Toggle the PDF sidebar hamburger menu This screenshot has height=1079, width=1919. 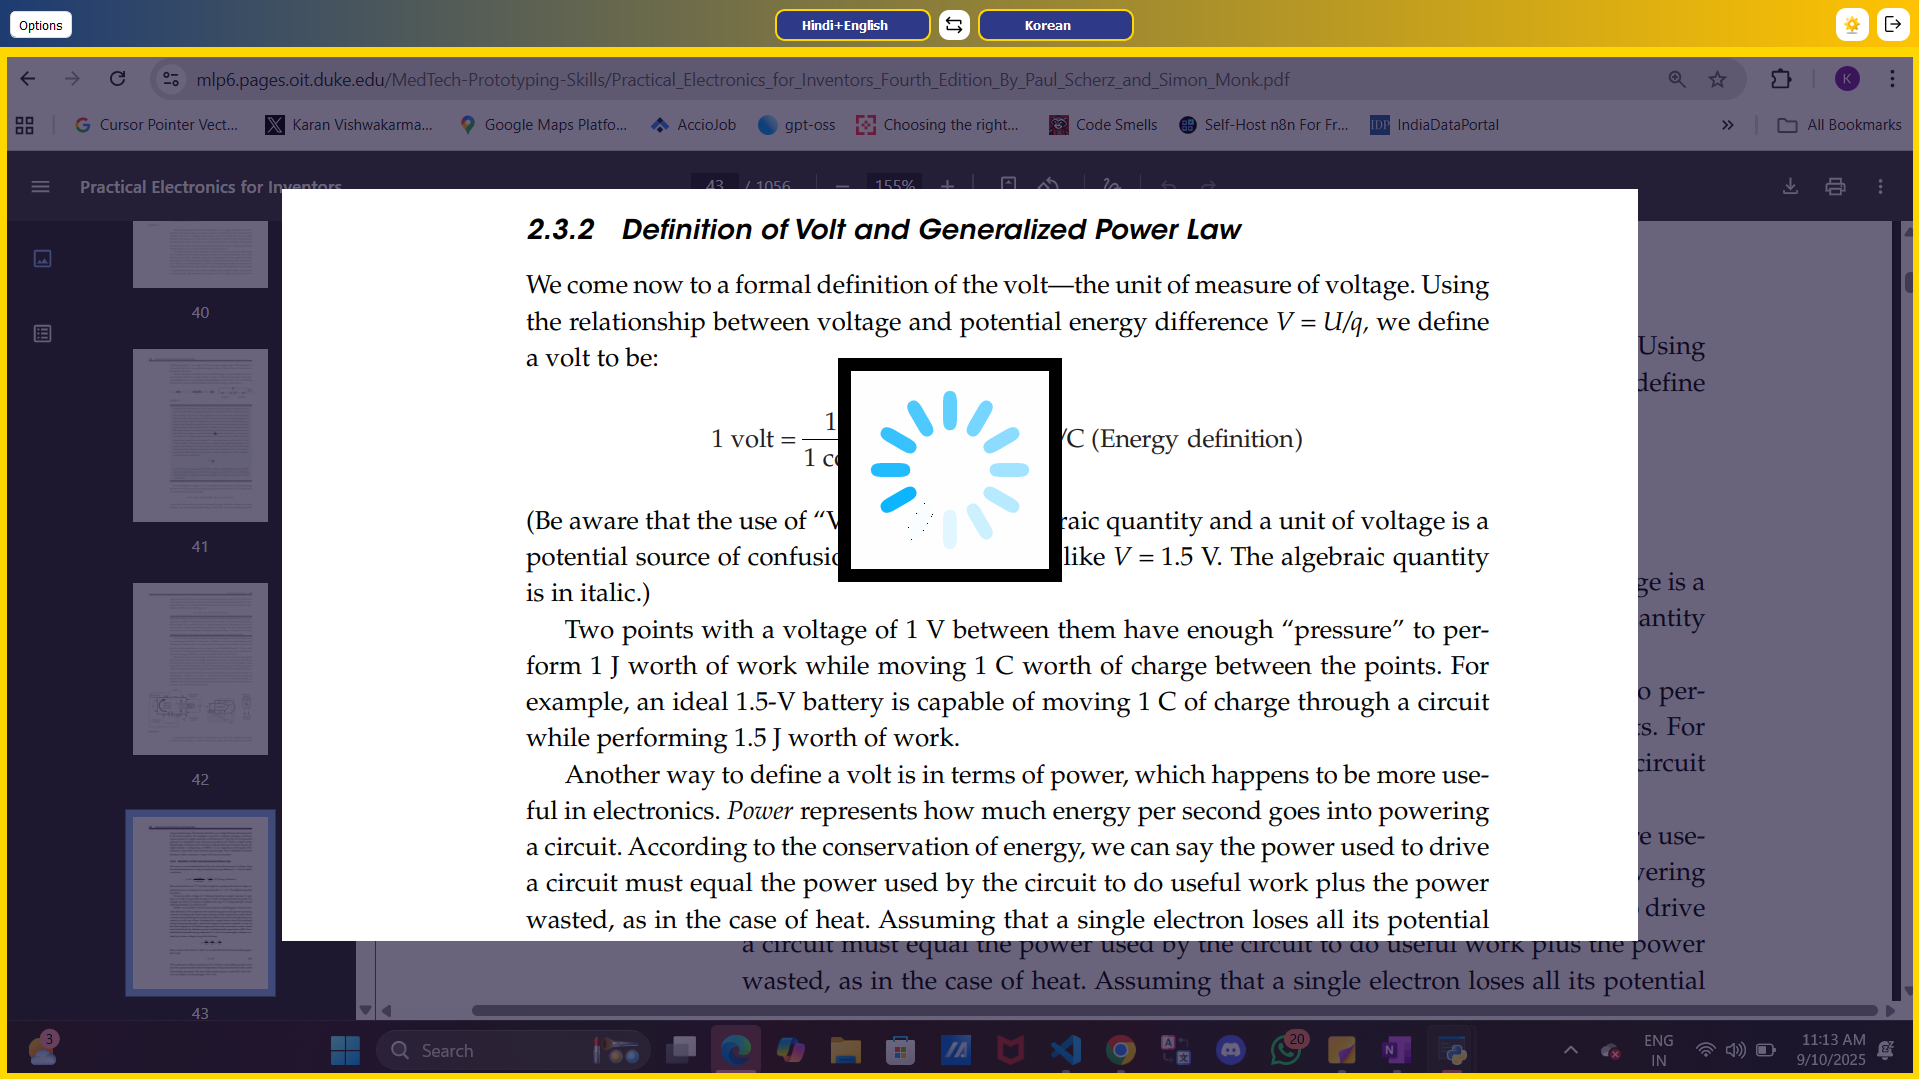(x=40, y=187)
